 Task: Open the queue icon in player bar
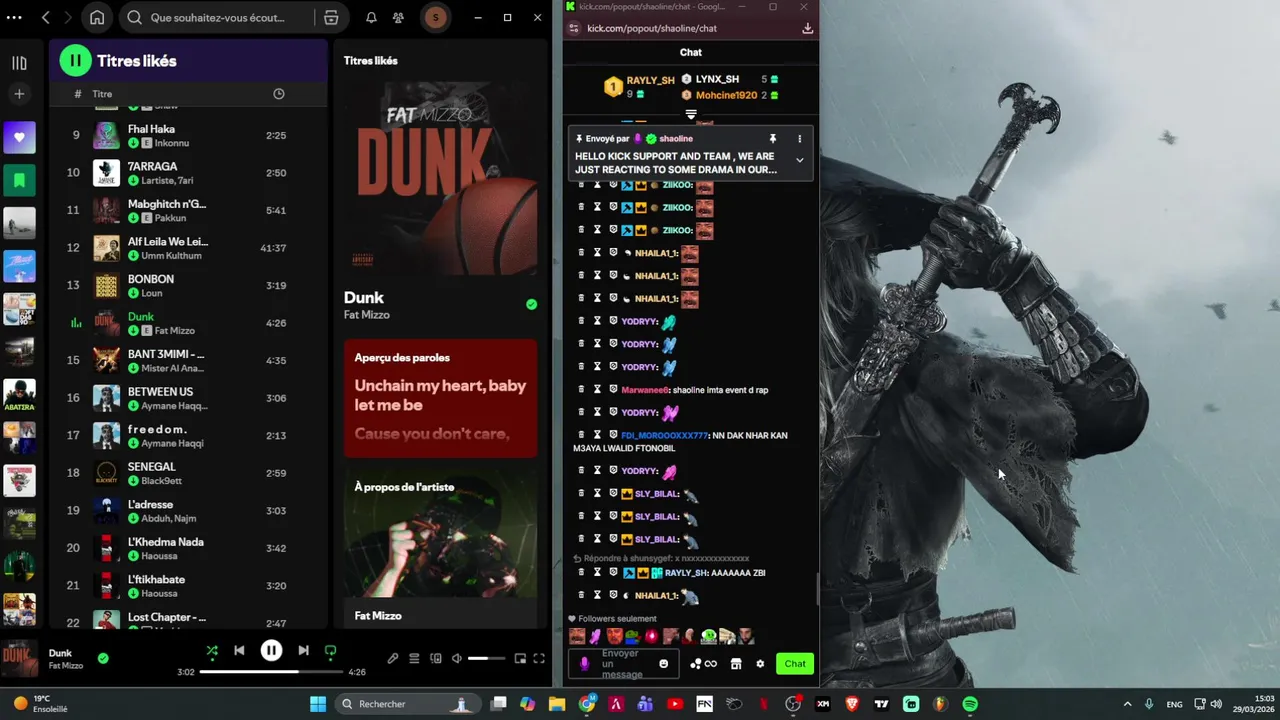(x=414, y=658)
